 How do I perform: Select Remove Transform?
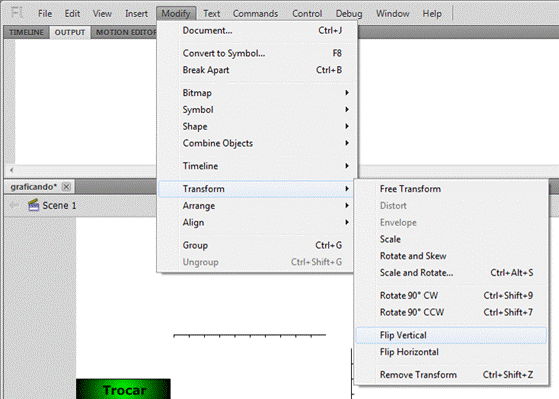451,375
